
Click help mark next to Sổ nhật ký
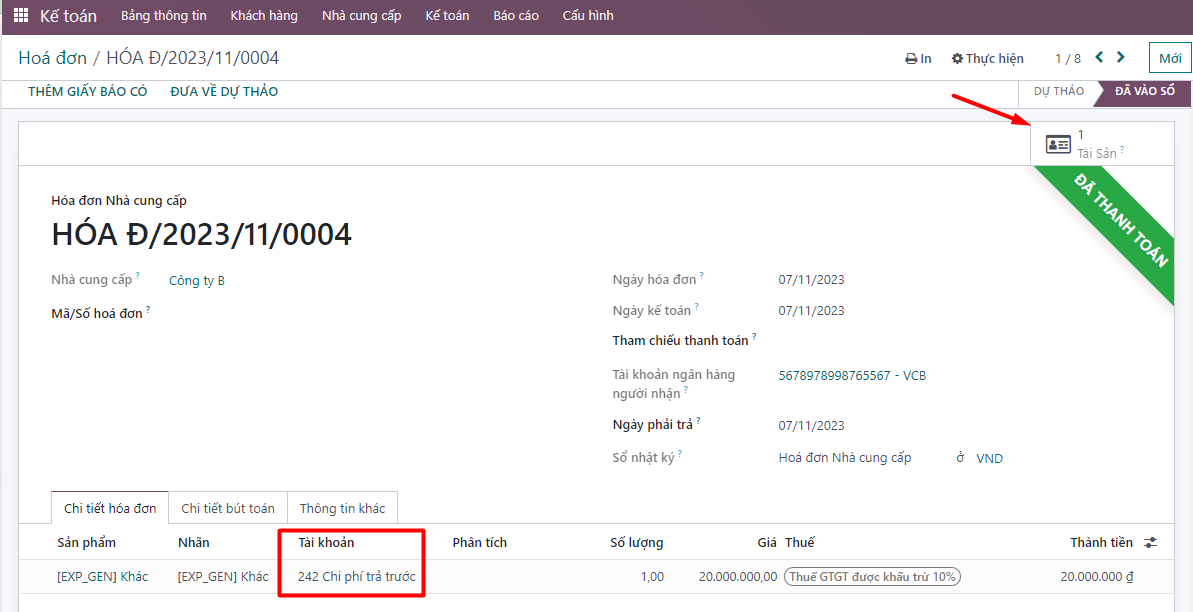[680, 454]
